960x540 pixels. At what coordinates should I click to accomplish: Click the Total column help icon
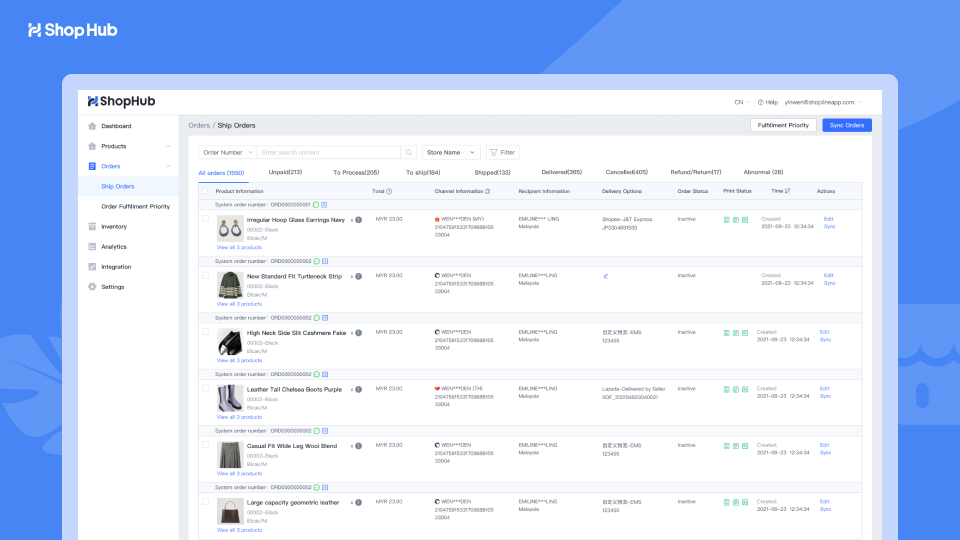click(x=389, y=191)
